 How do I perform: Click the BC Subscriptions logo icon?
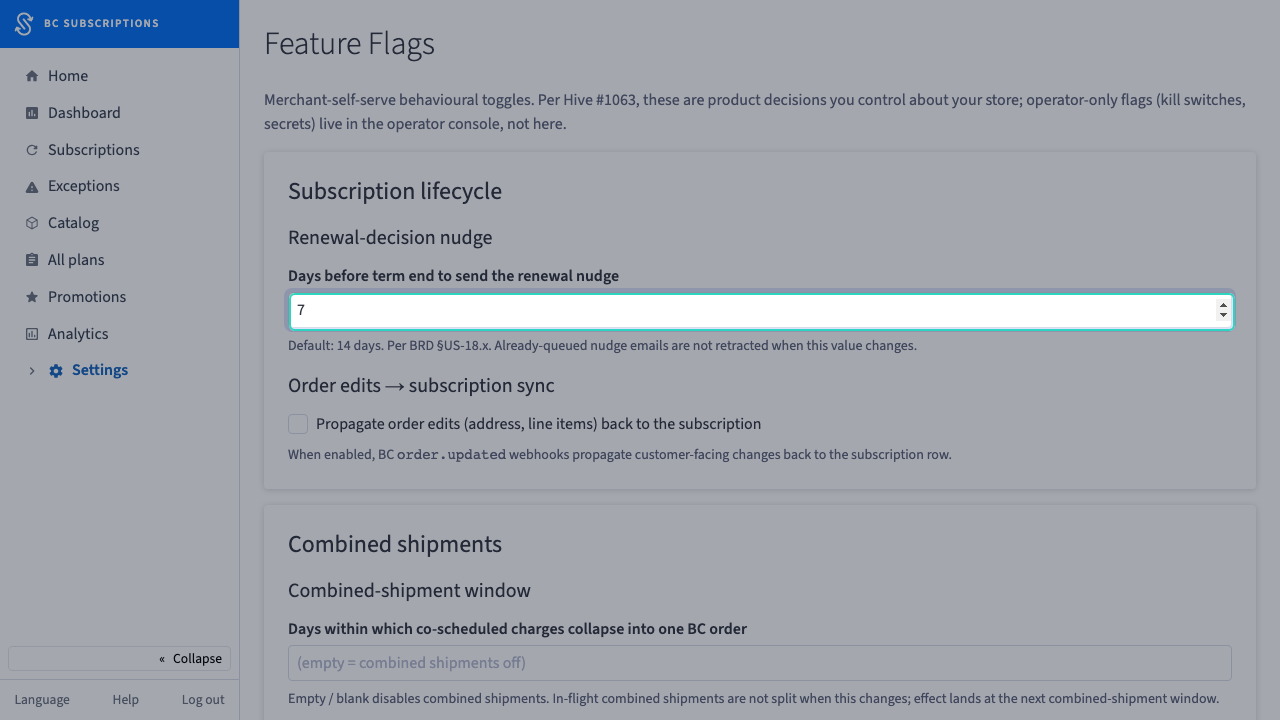coord(24,24)
